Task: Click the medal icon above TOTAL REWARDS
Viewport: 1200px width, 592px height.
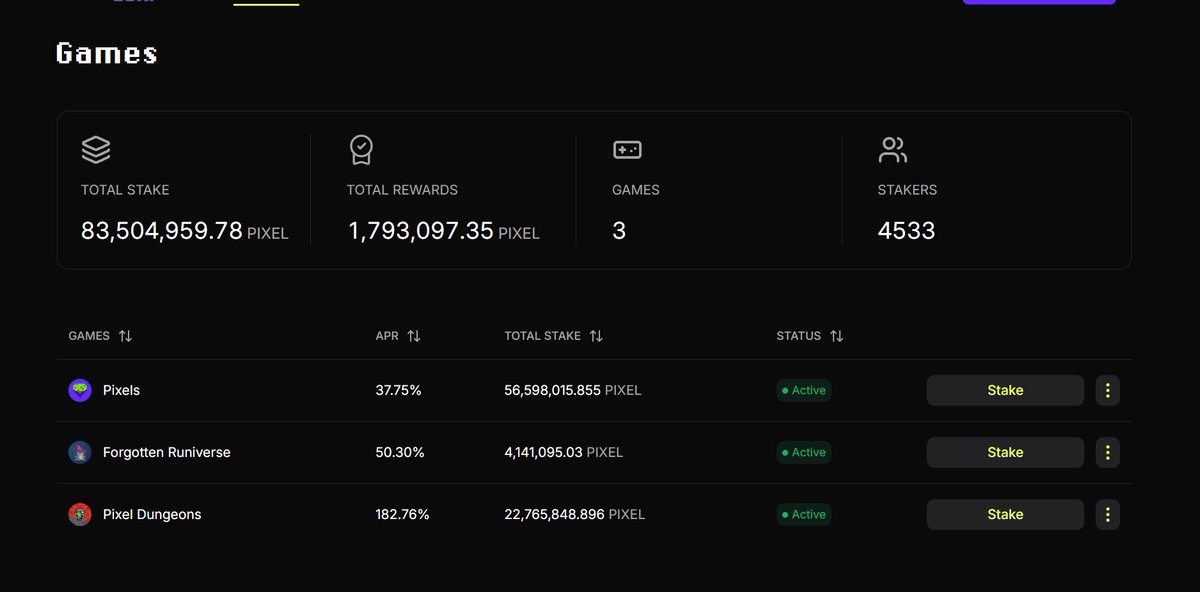Action: pyautogui.click(x=361, y=150)
